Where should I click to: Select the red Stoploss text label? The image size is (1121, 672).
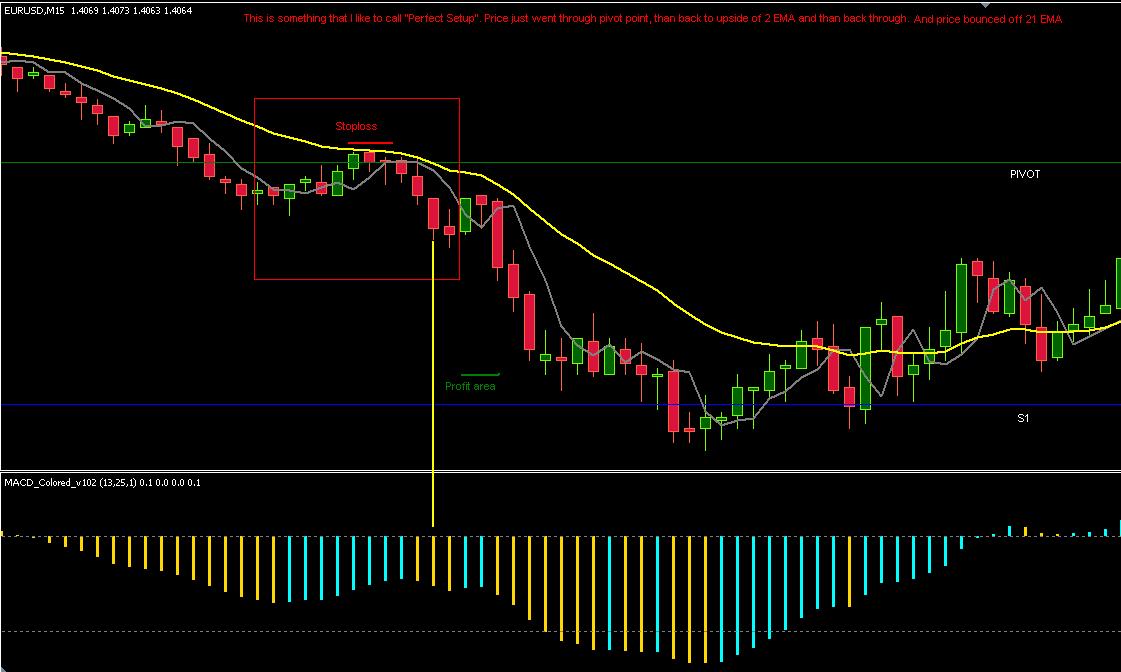pyautogui.click(x=356, y=127)
